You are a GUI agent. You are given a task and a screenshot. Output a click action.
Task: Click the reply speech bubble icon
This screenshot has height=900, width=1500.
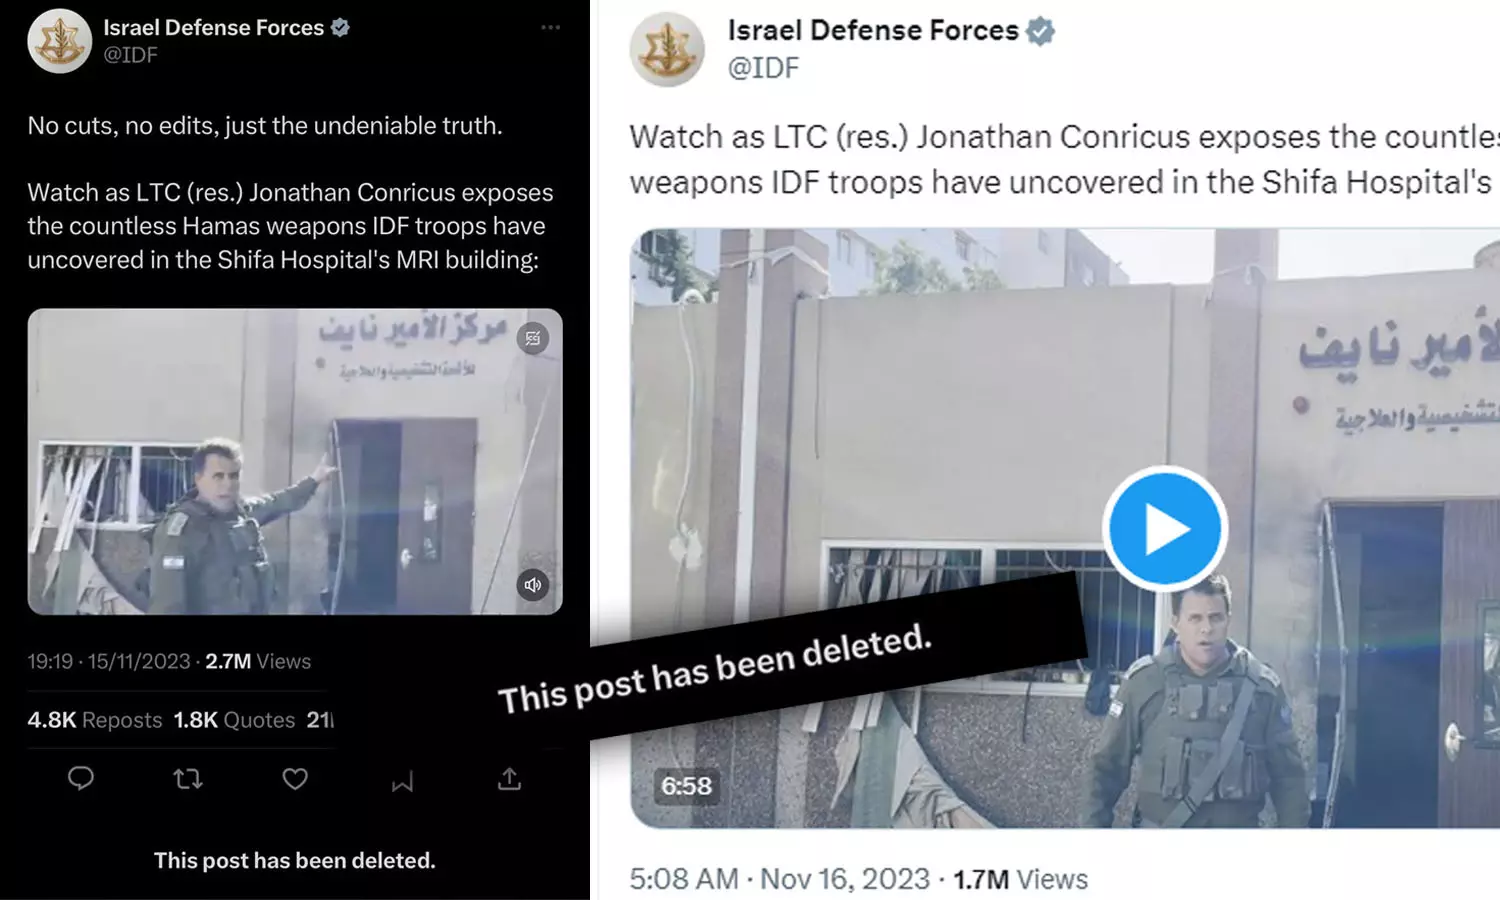click(81, 778)
